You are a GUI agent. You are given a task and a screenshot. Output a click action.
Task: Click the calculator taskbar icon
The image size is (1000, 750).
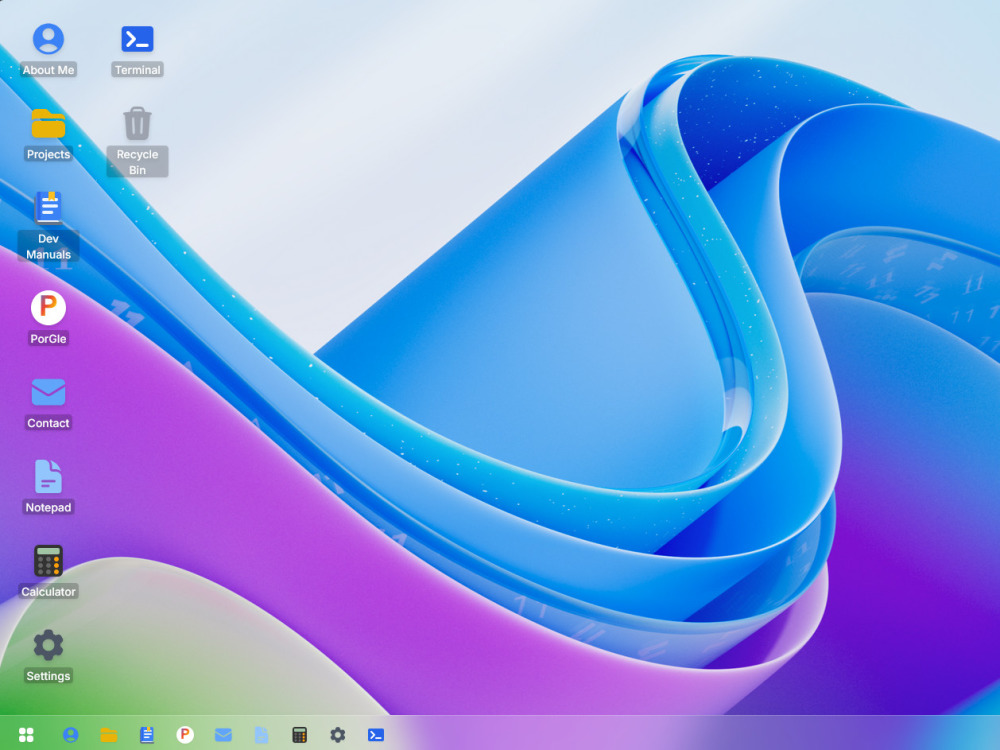300,735
